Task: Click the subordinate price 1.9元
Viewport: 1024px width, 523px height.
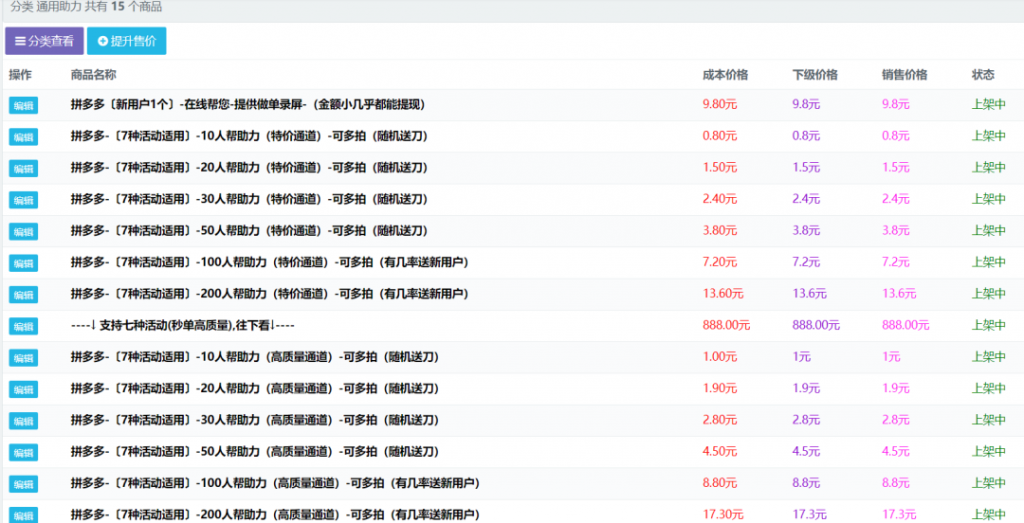Action: click(806, 388)
